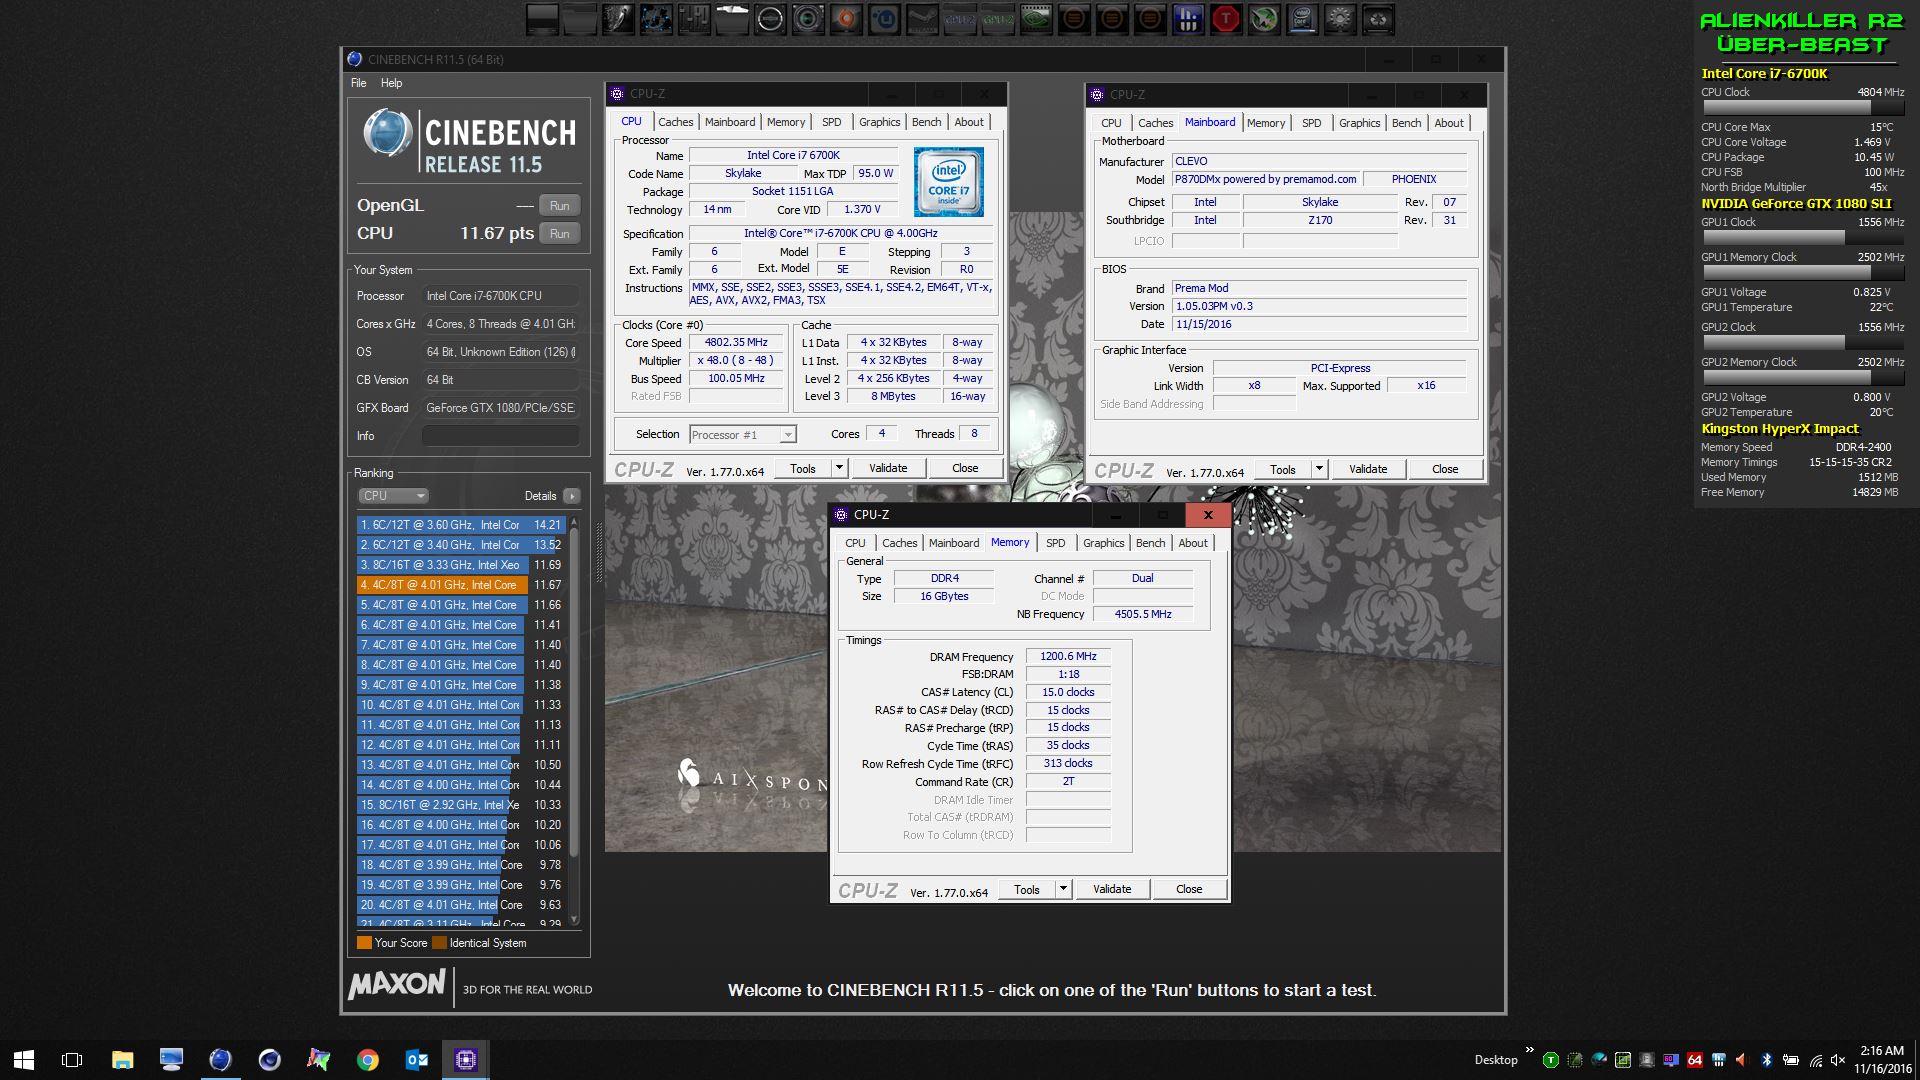Click the Core Speed 4802.35 MHz value
The width and height of the screenshot is (1920, 1080).
[736, 342]
